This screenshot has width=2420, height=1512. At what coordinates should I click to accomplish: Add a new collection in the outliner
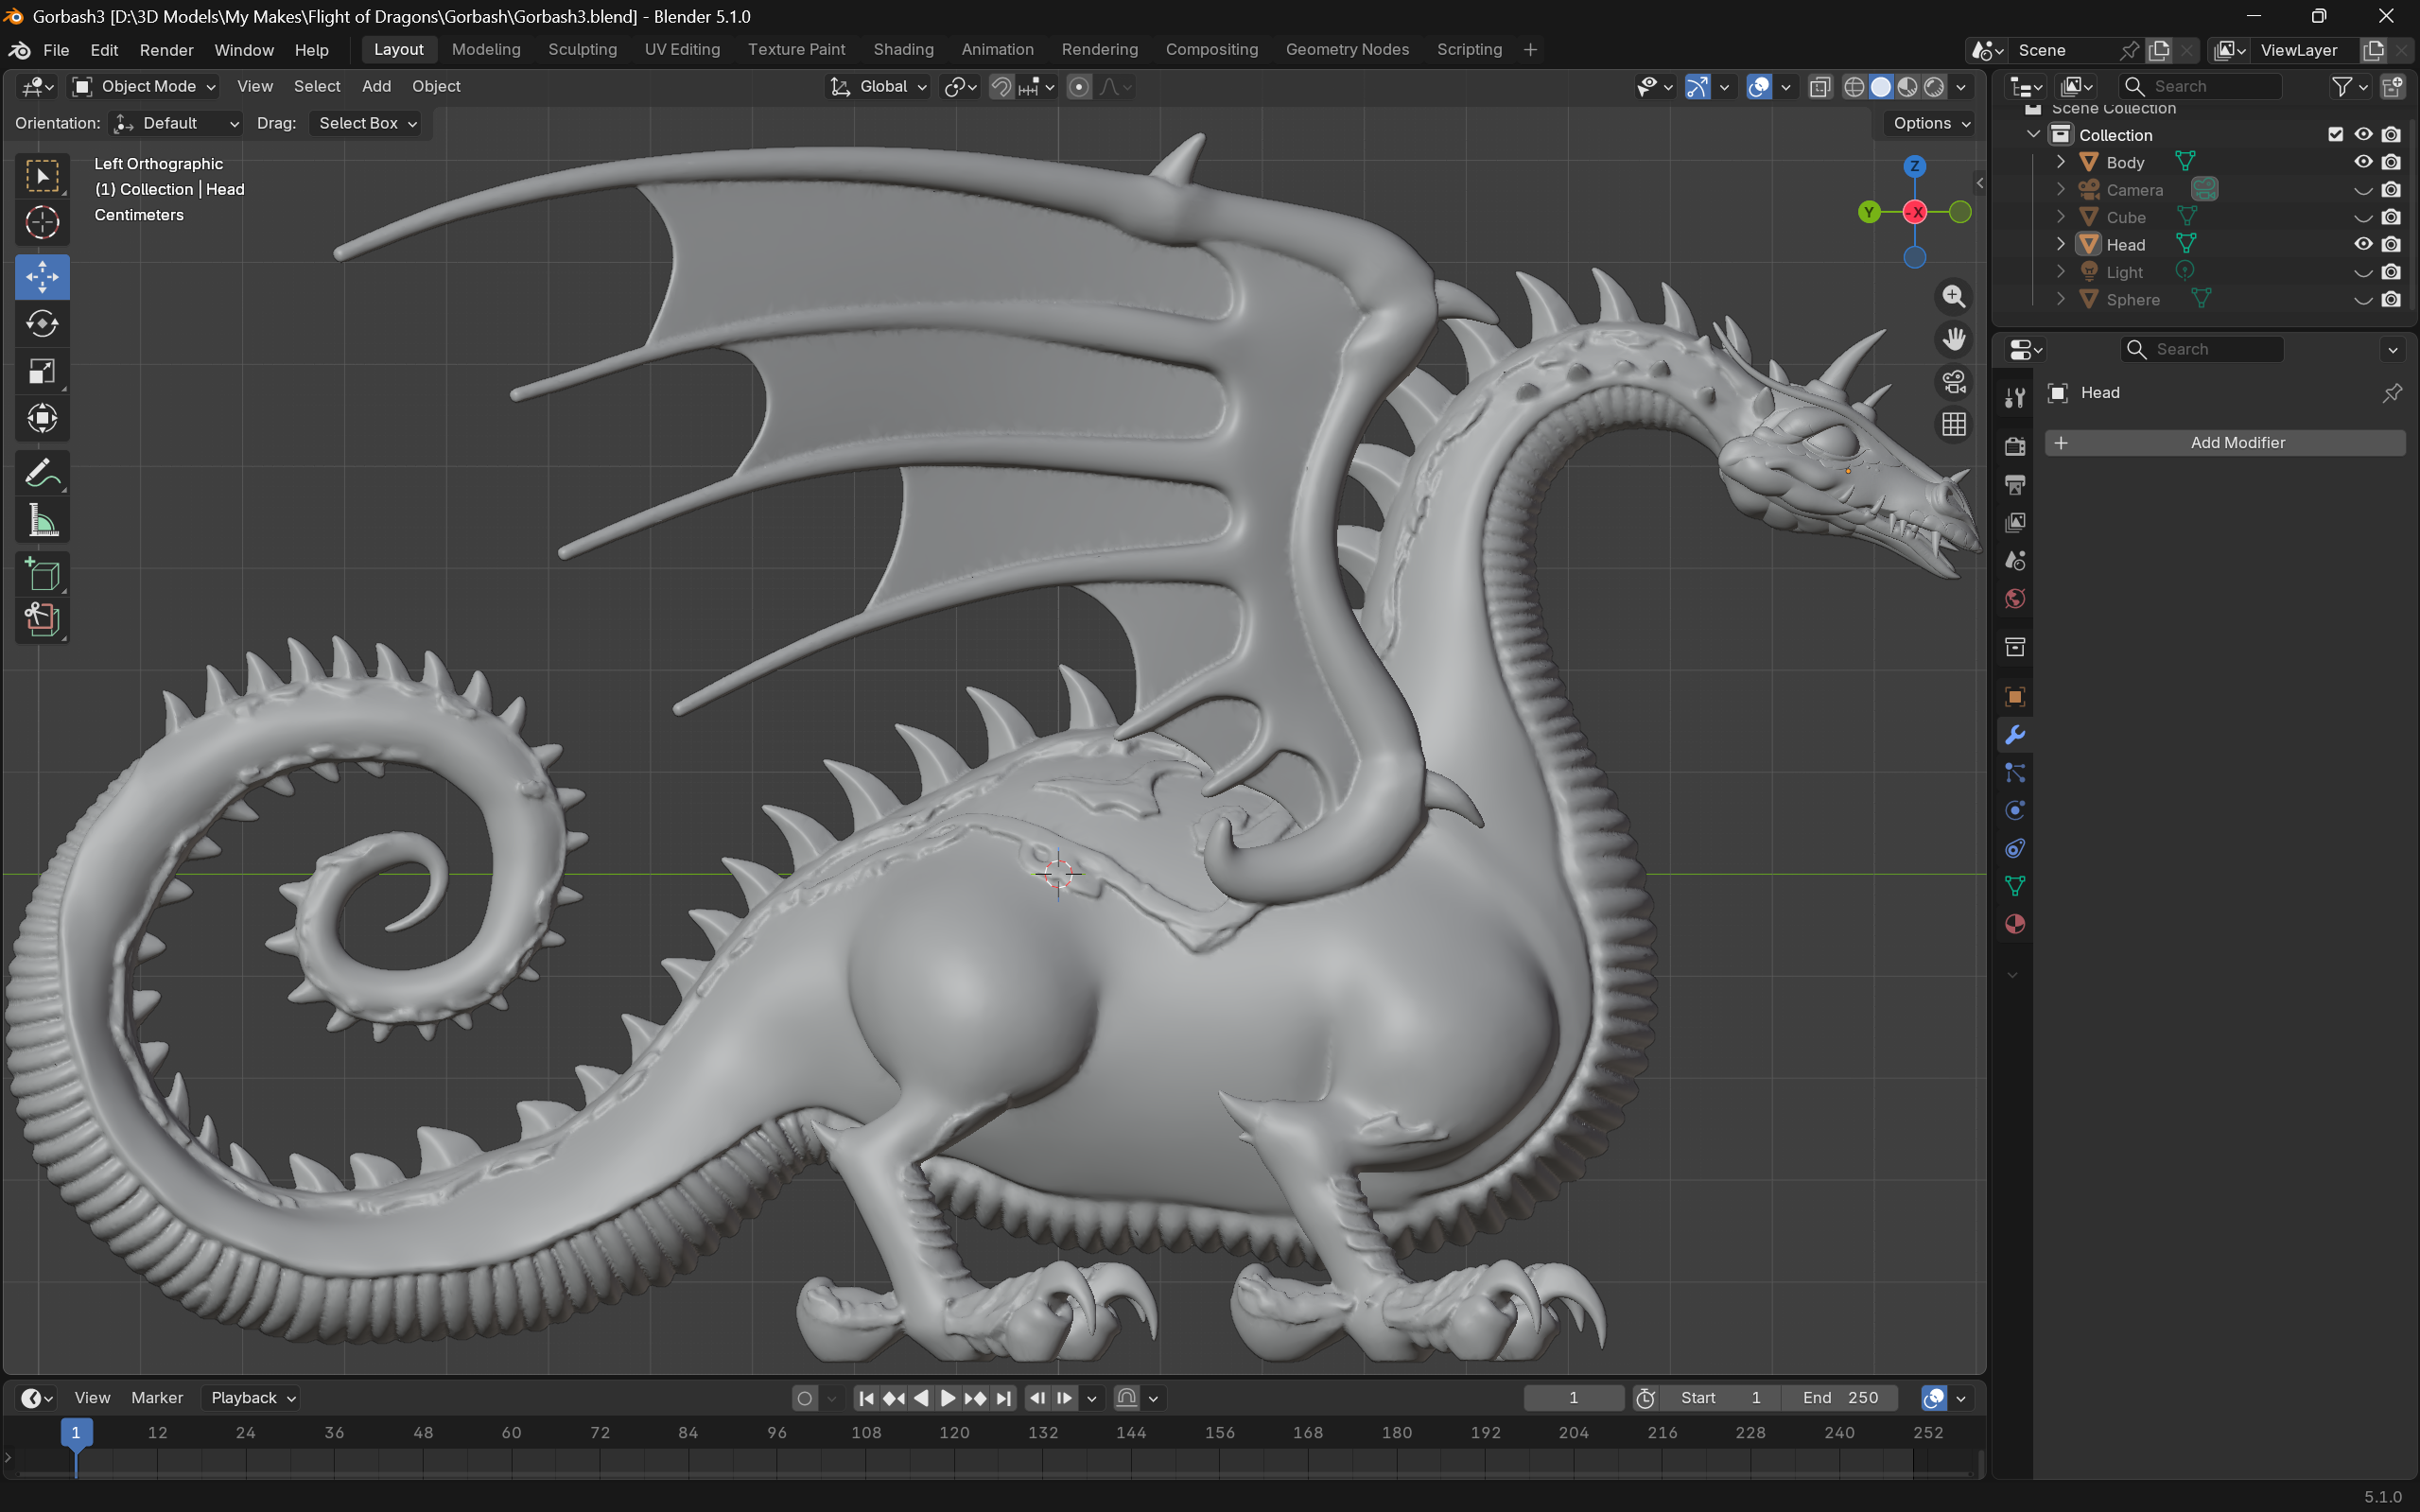(x=2392, y=87)
